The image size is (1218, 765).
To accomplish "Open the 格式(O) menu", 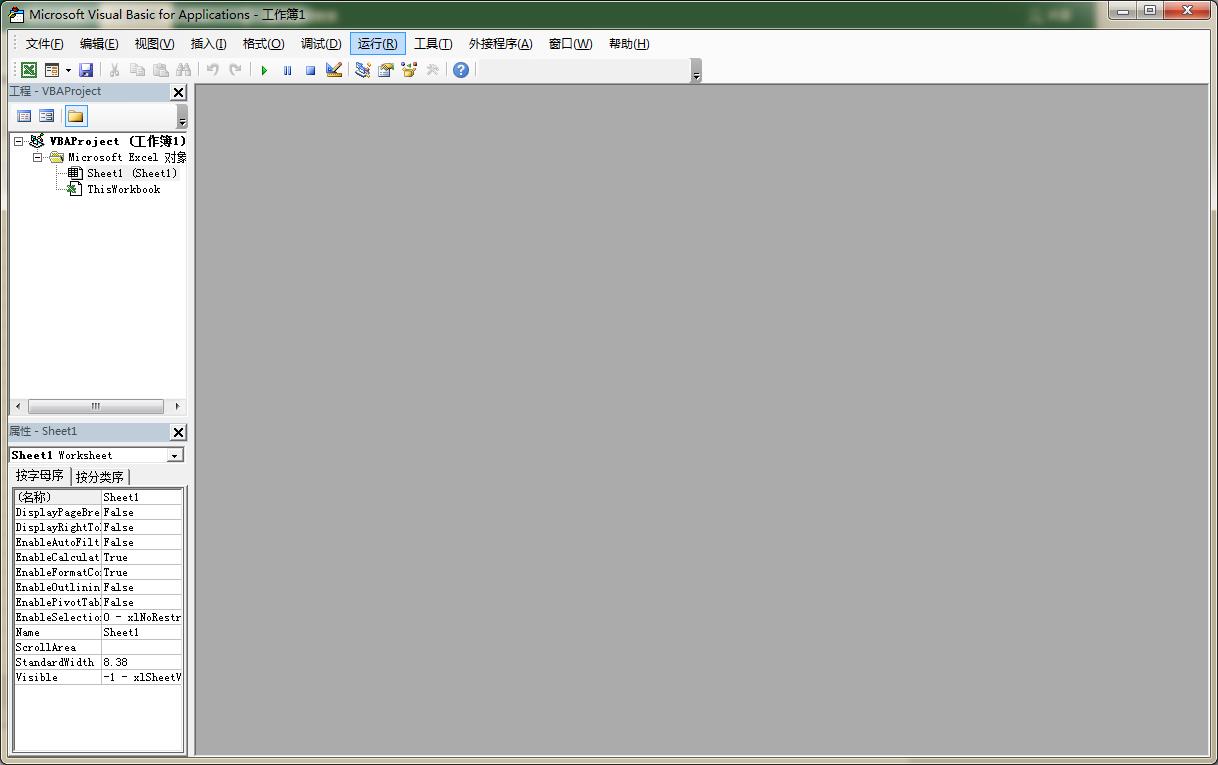I will (x=264, y=44).
